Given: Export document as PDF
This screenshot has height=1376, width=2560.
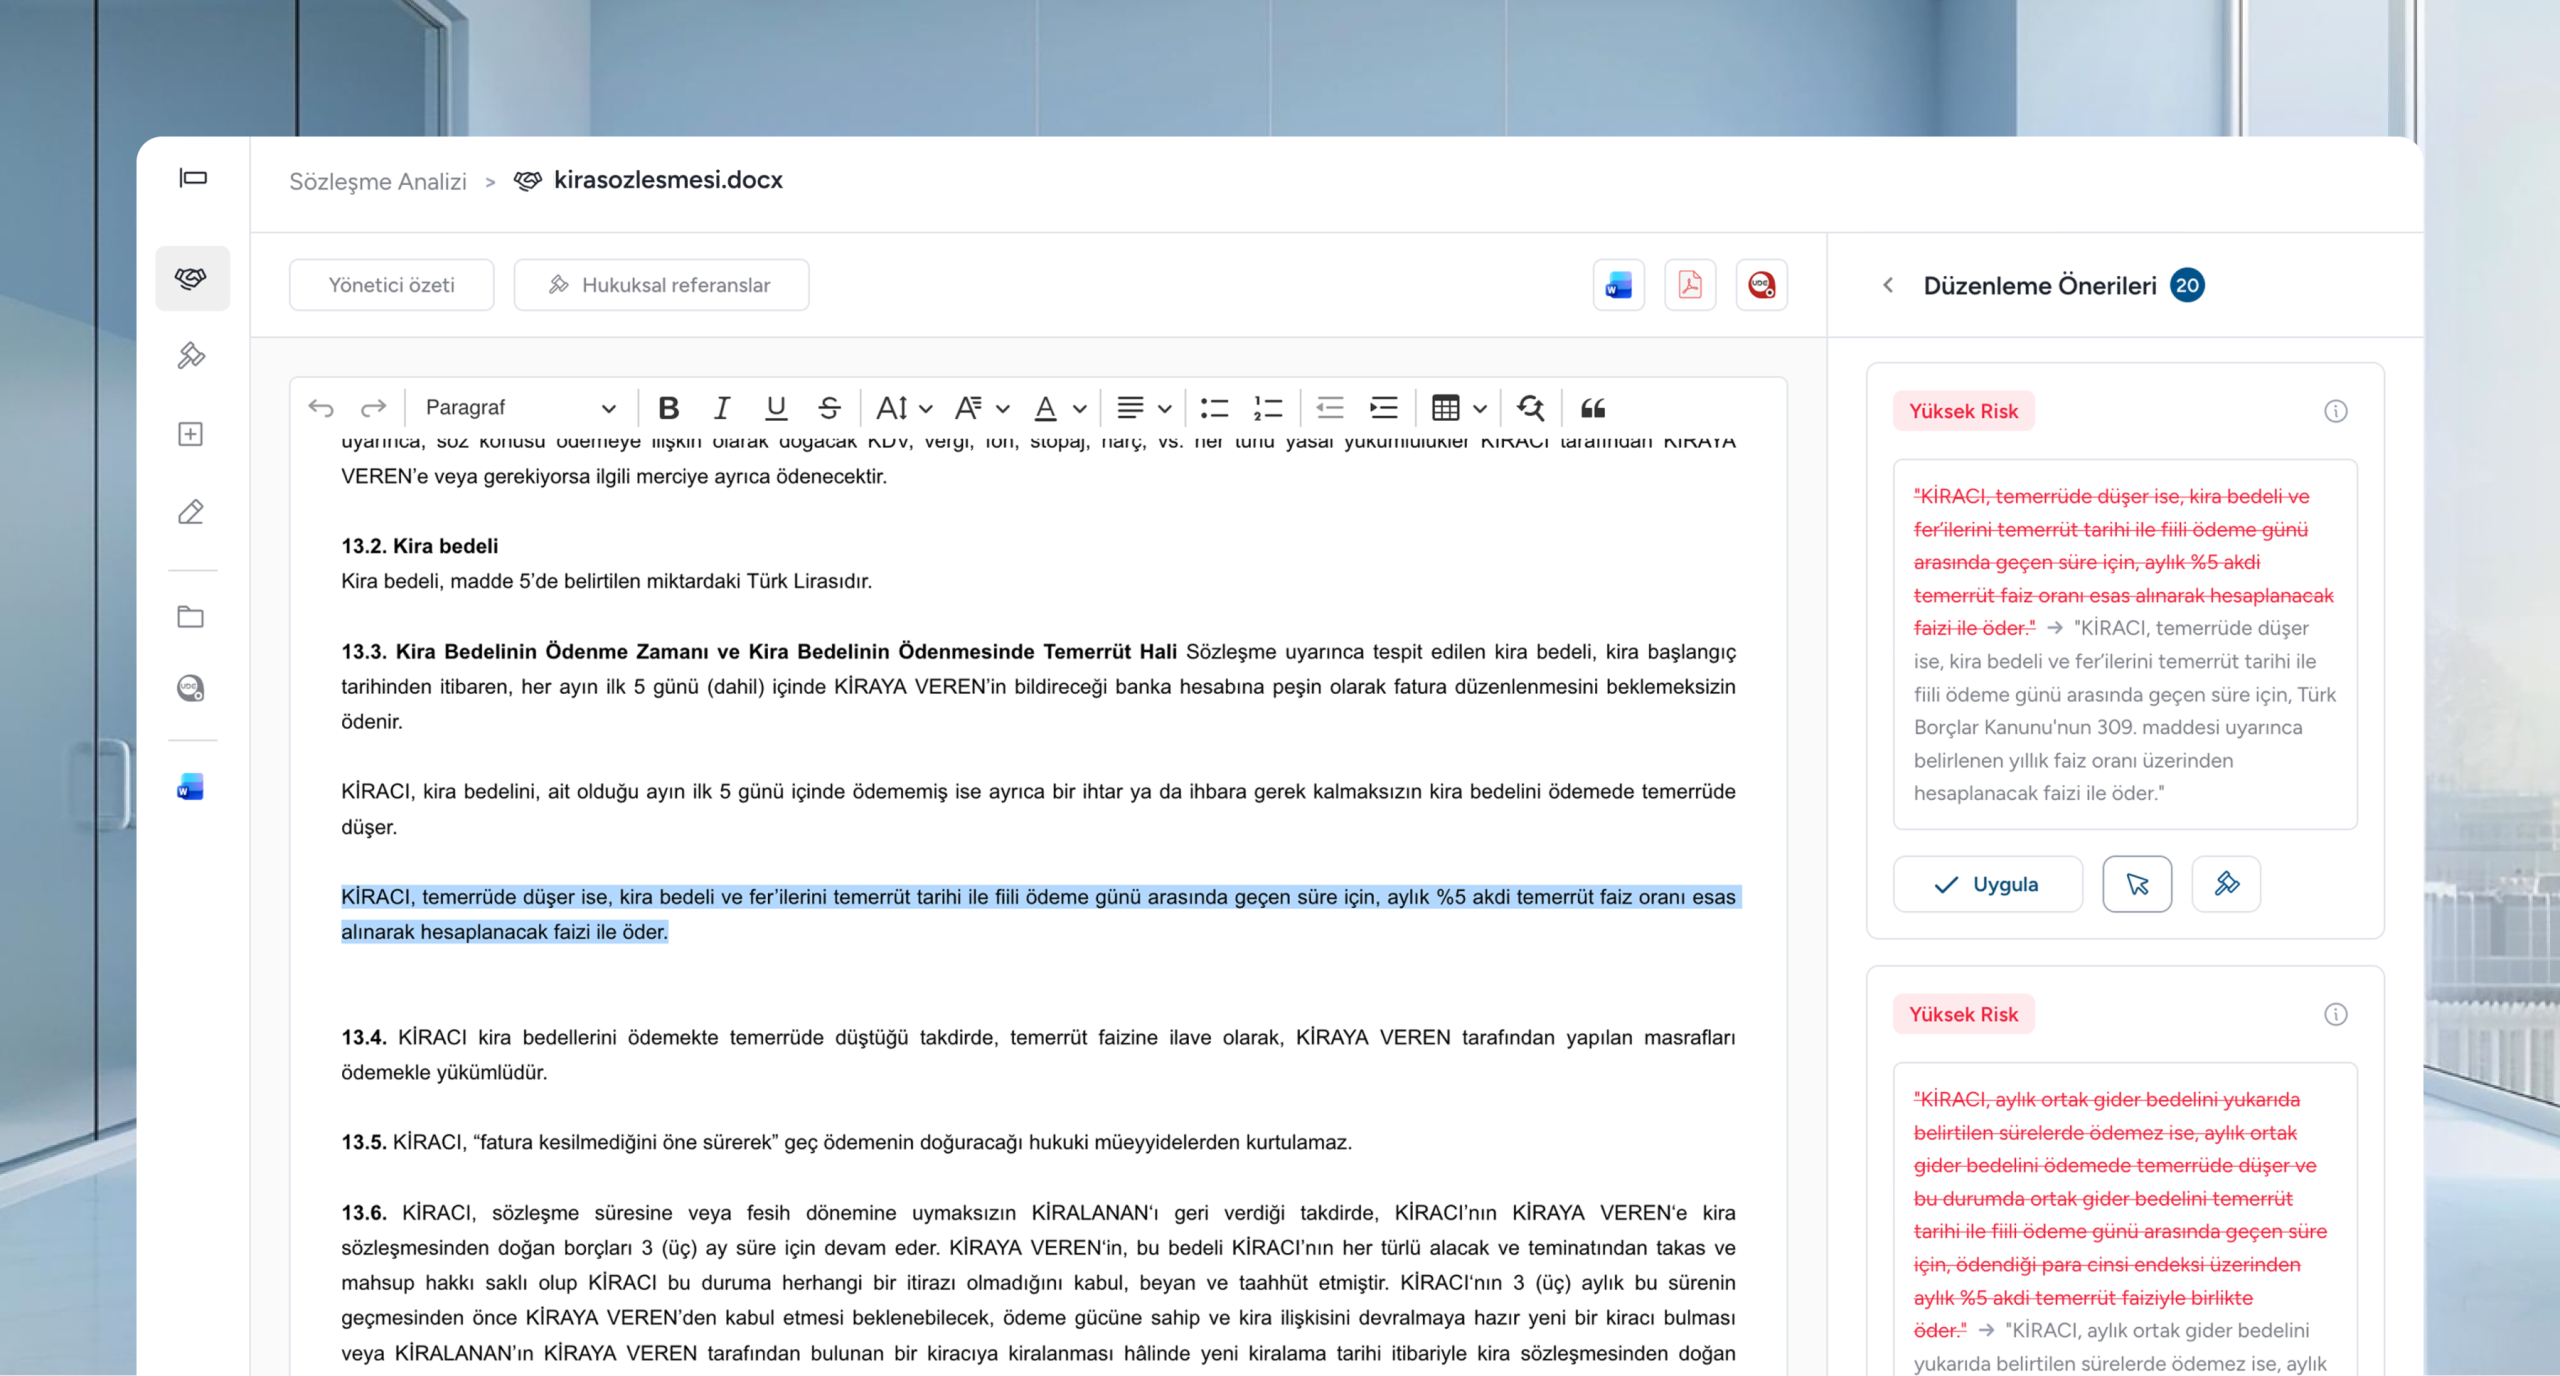Looking at the screenshot, I should tap(1690, 285).
